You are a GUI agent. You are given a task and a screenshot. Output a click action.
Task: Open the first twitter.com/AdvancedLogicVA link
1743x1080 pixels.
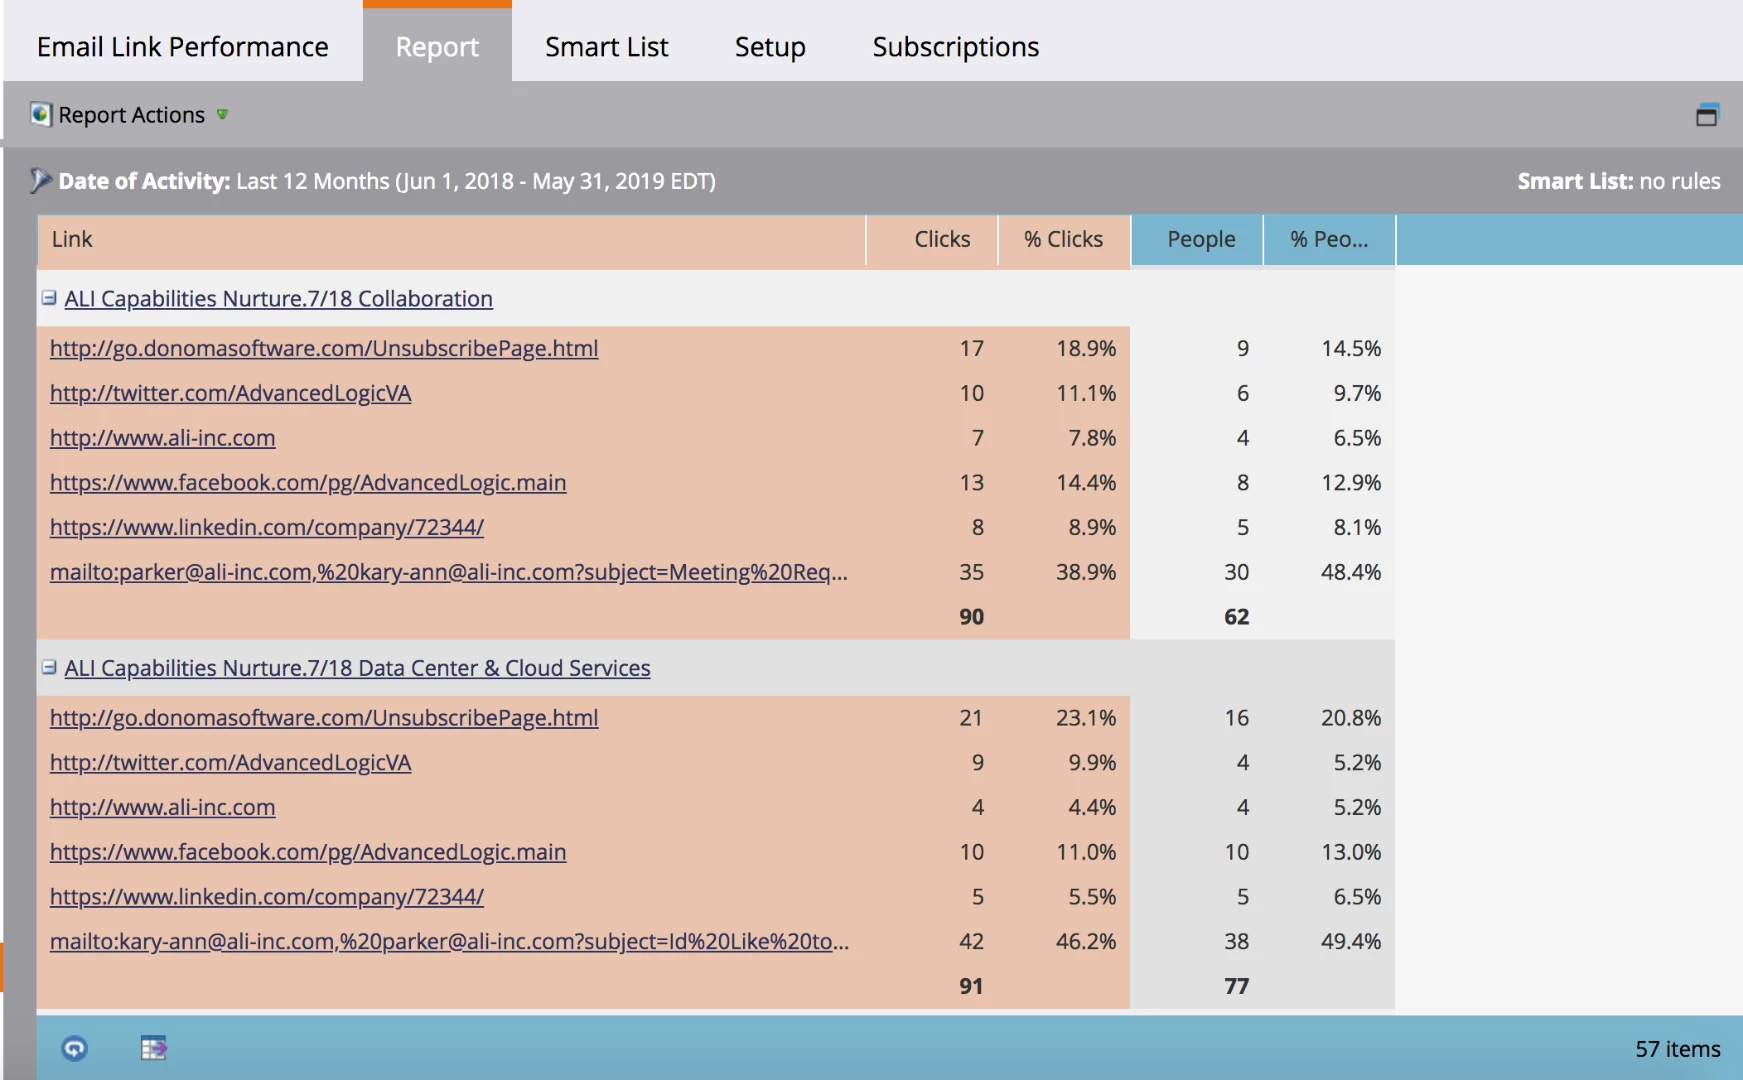tap(230, 393)
